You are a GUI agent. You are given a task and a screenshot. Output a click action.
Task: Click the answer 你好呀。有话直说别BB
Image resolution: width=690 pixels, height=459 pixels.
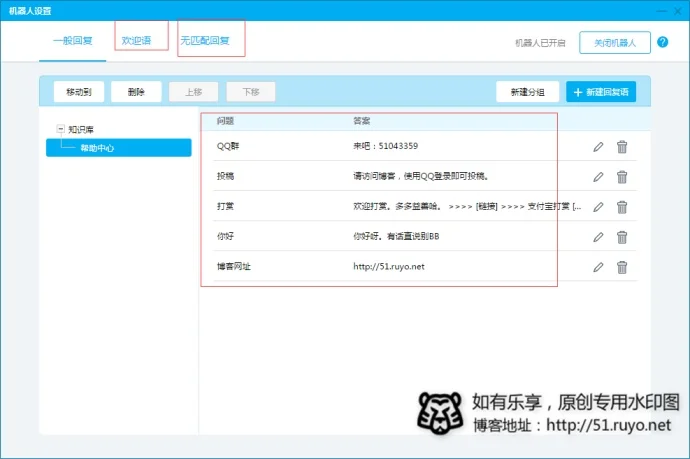(396, 236)
